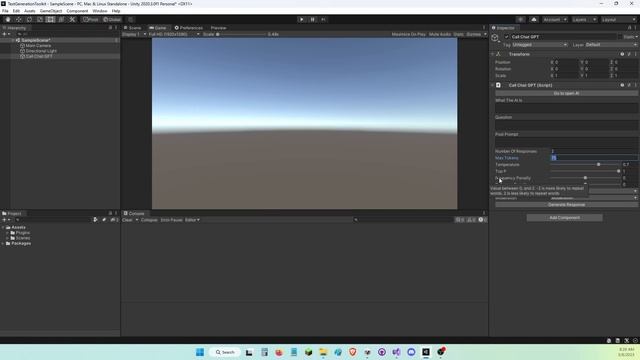The height and width of the screenshot is (360, 640).
Task: Select the Move tool in the toolbar
Action: pyautogui.click(x=18, y=20)
